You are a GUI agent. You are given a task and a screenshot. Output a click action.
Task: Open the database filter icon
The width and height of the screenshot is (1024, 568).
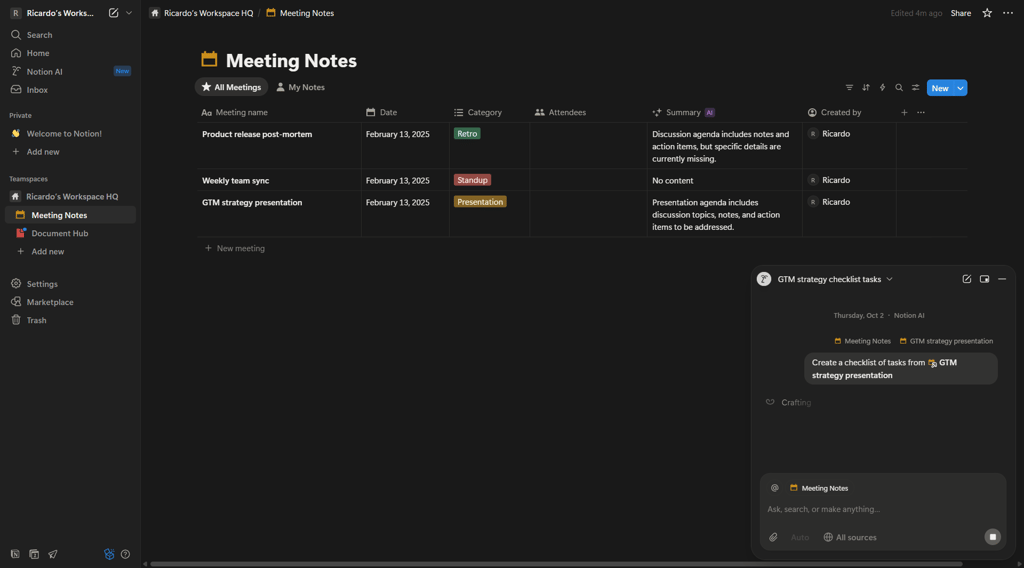[849, 87]
